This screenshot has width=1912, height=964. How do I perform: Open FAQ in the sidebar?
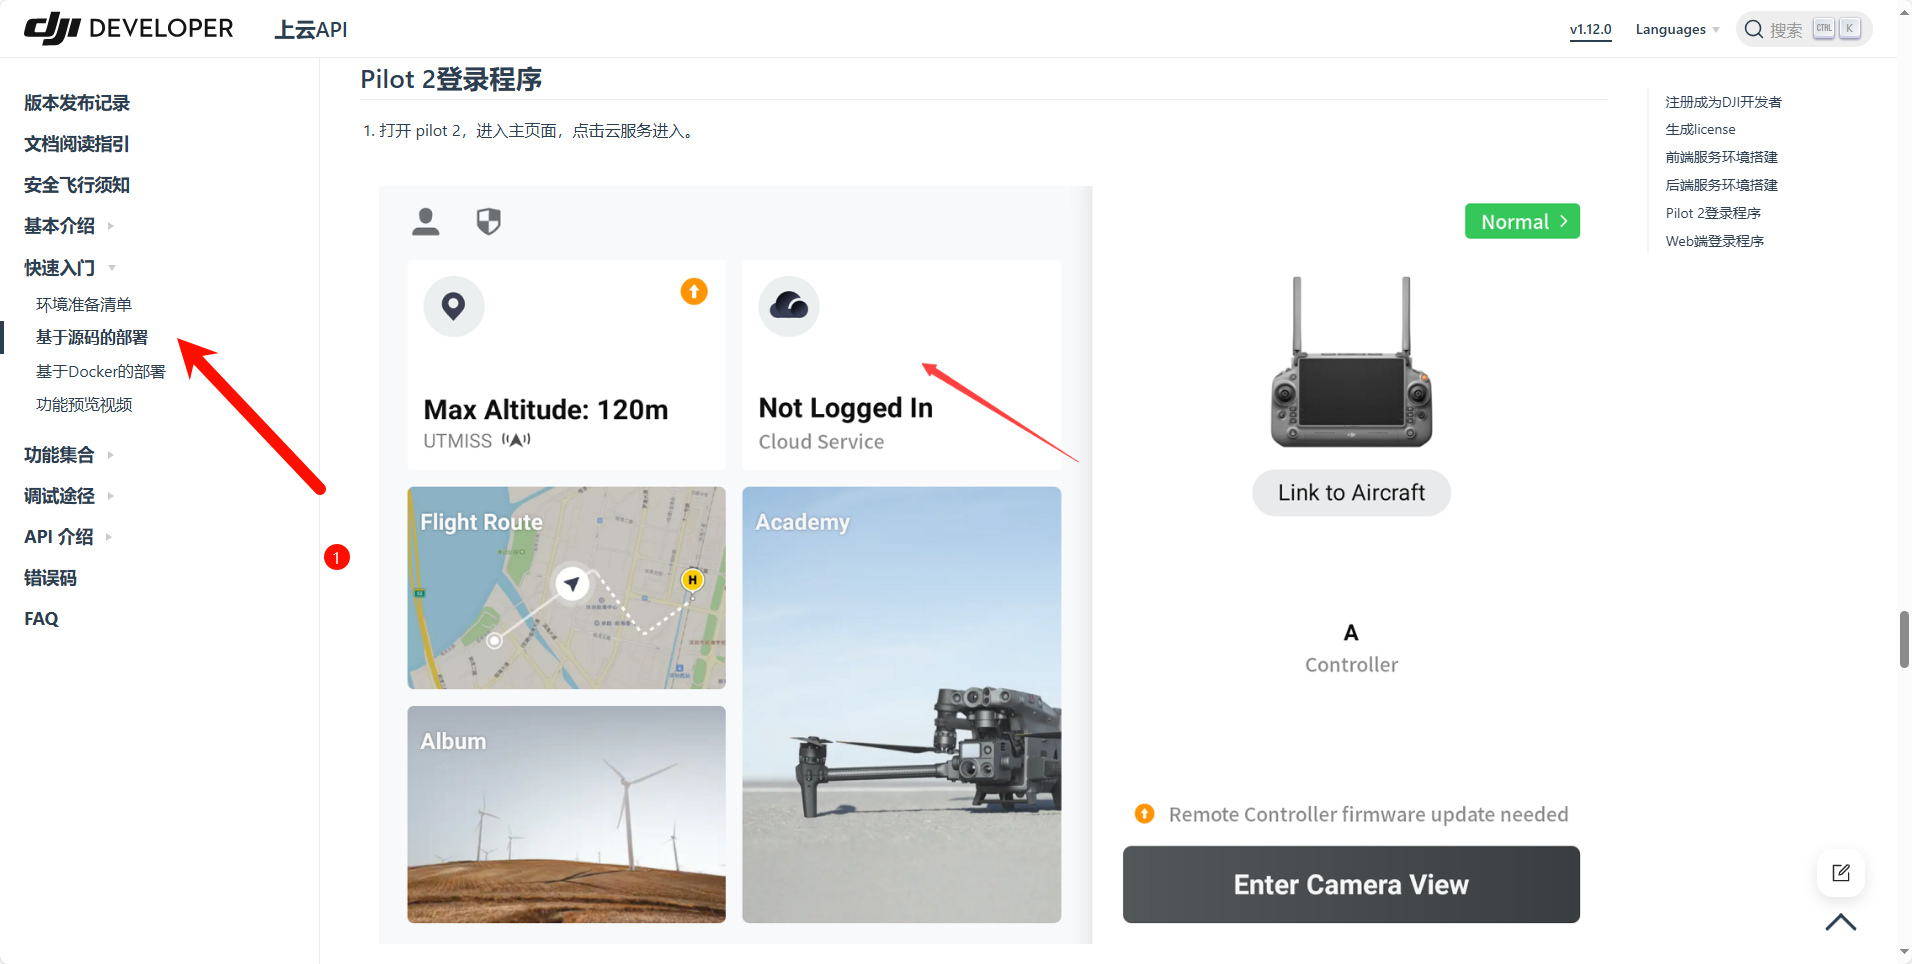(41, 619)
